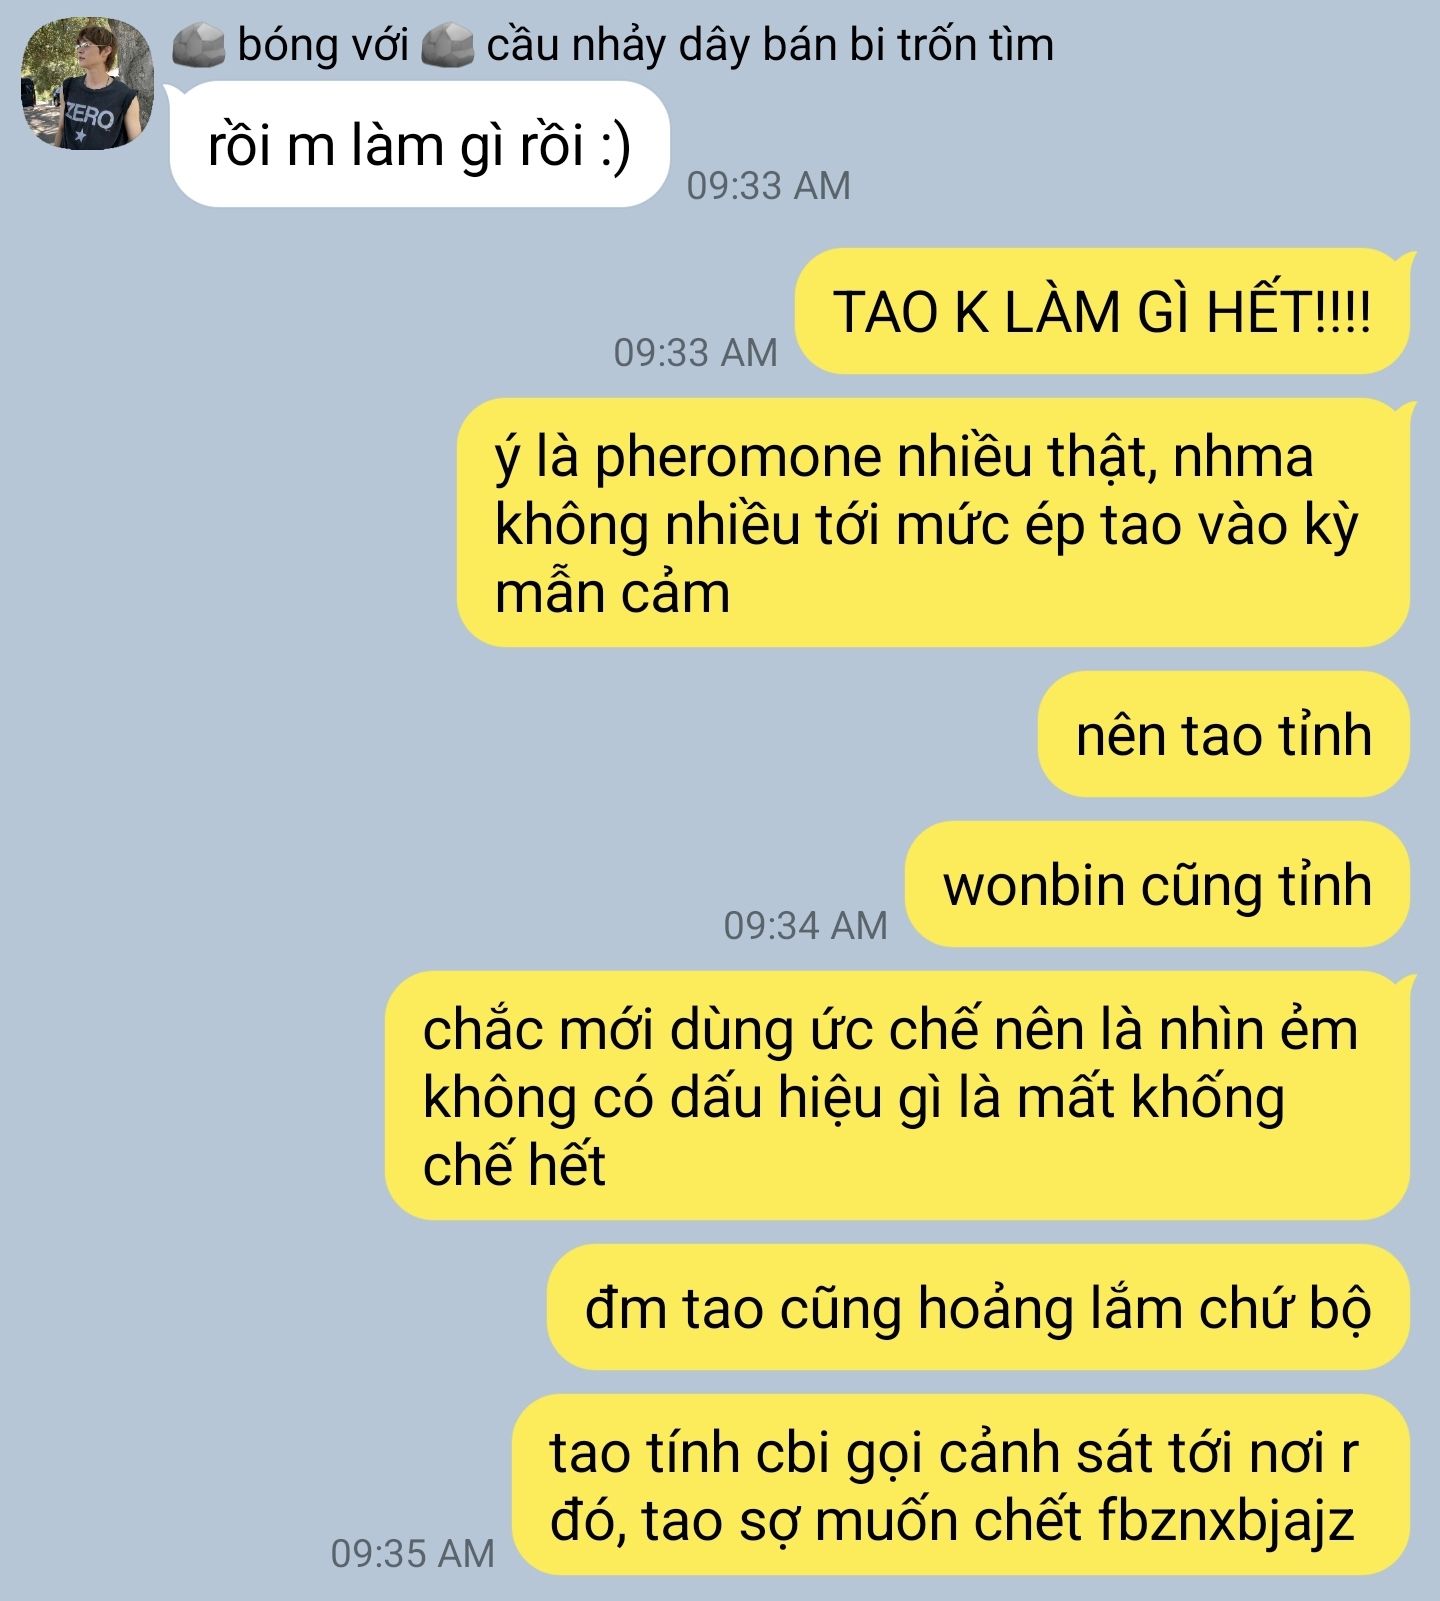
Task: Select the sender name "bóng với cầu nhảy dây"
Action: coord(613,46)
